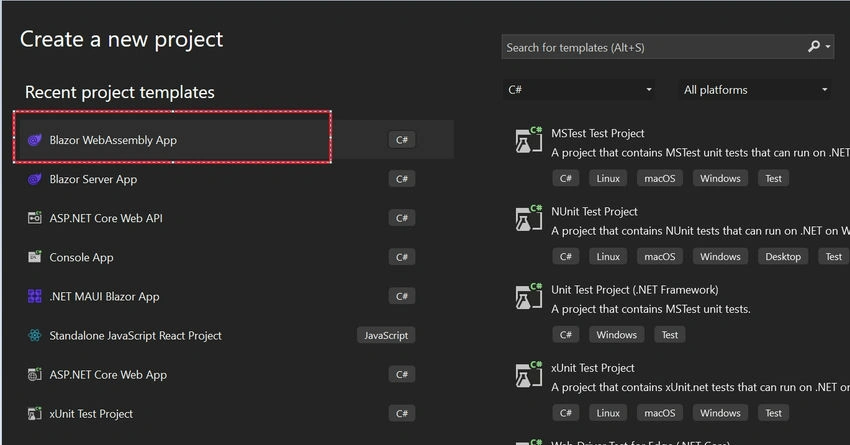Choose Unit Test Project (.NET Framework) template title

tap(635, 289)
